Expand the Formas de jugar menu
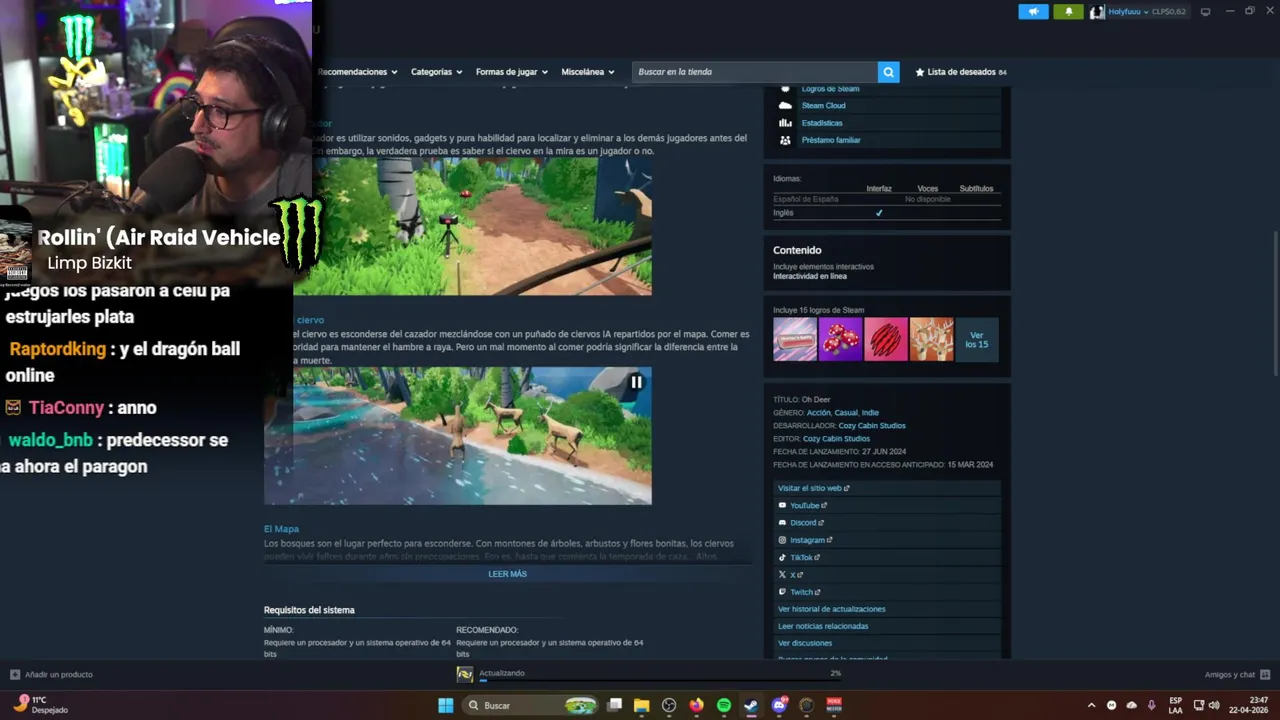 (x=512, y=72)
